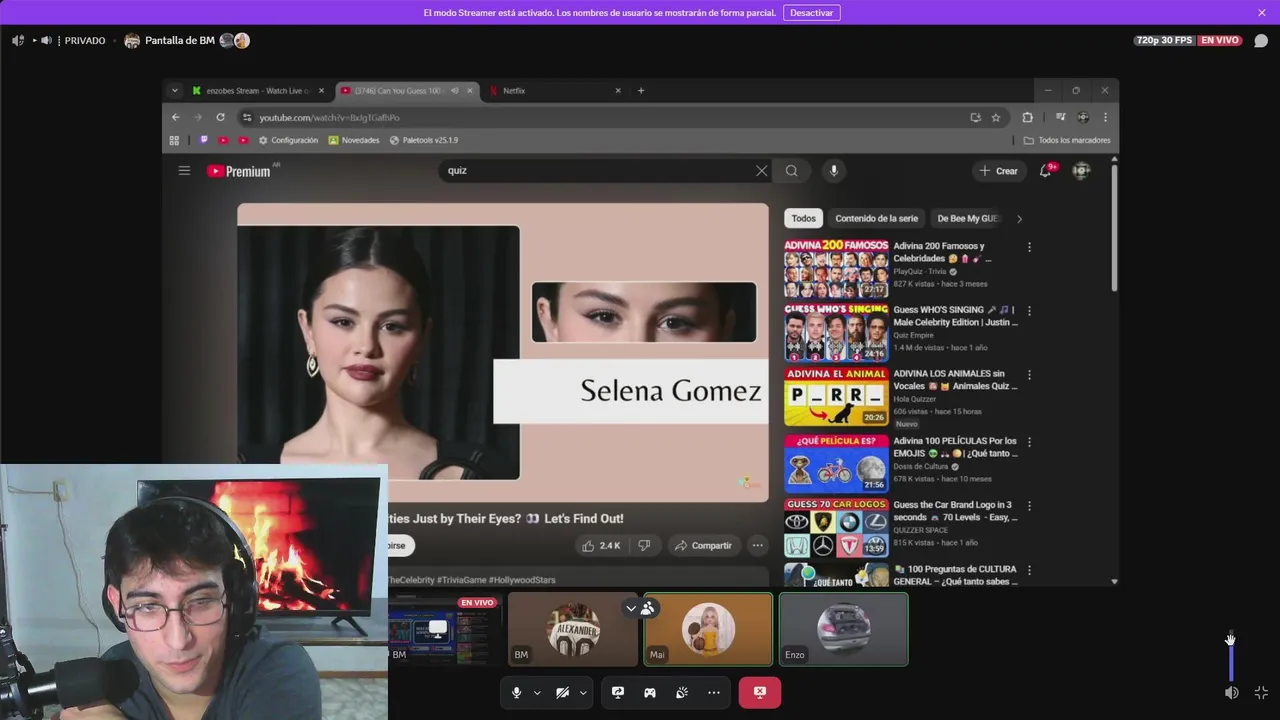1280x720 pixels.
Task: Like the video with thumbs up 2.4 K
Action: [602, 545]
